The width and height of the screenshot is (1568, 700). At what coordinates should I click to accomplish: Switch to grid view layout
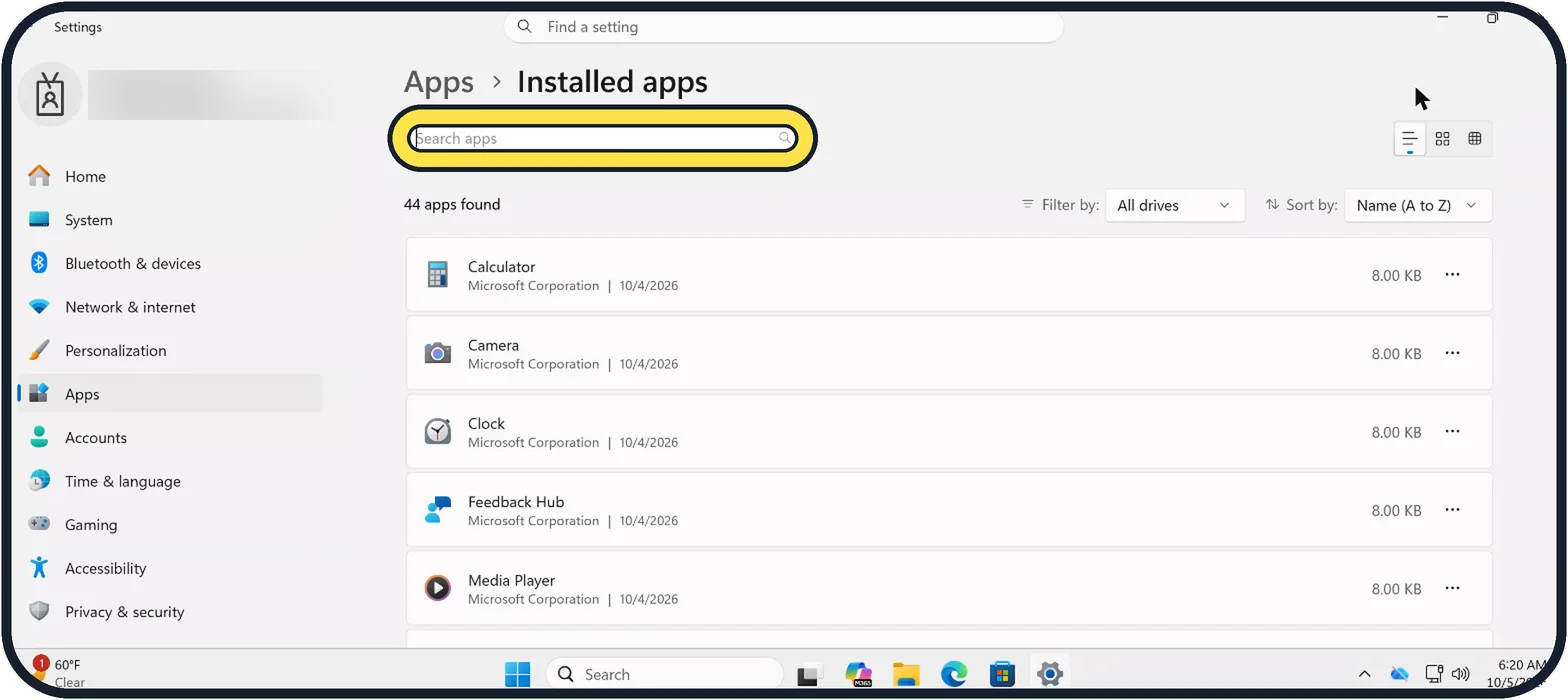[x=1442, y=139]
